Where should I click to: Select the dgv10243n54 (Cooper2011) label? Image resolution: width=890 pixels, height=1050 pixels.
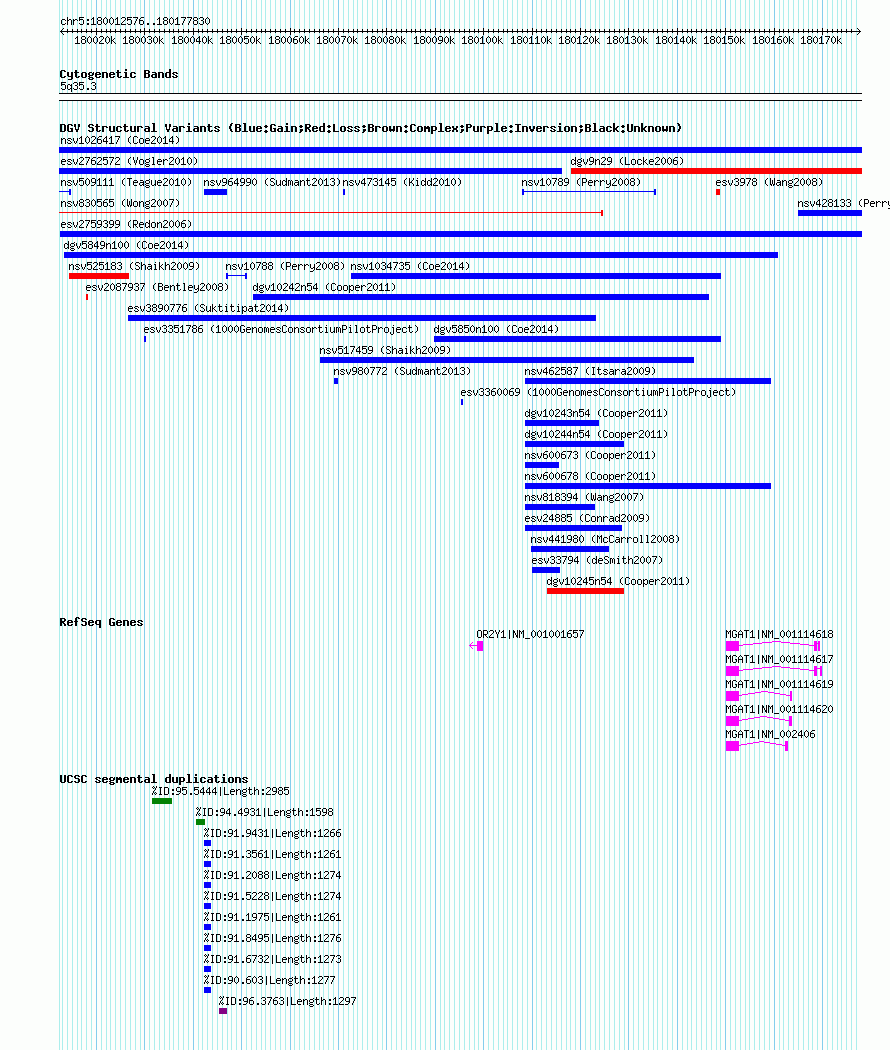[596, 414]
